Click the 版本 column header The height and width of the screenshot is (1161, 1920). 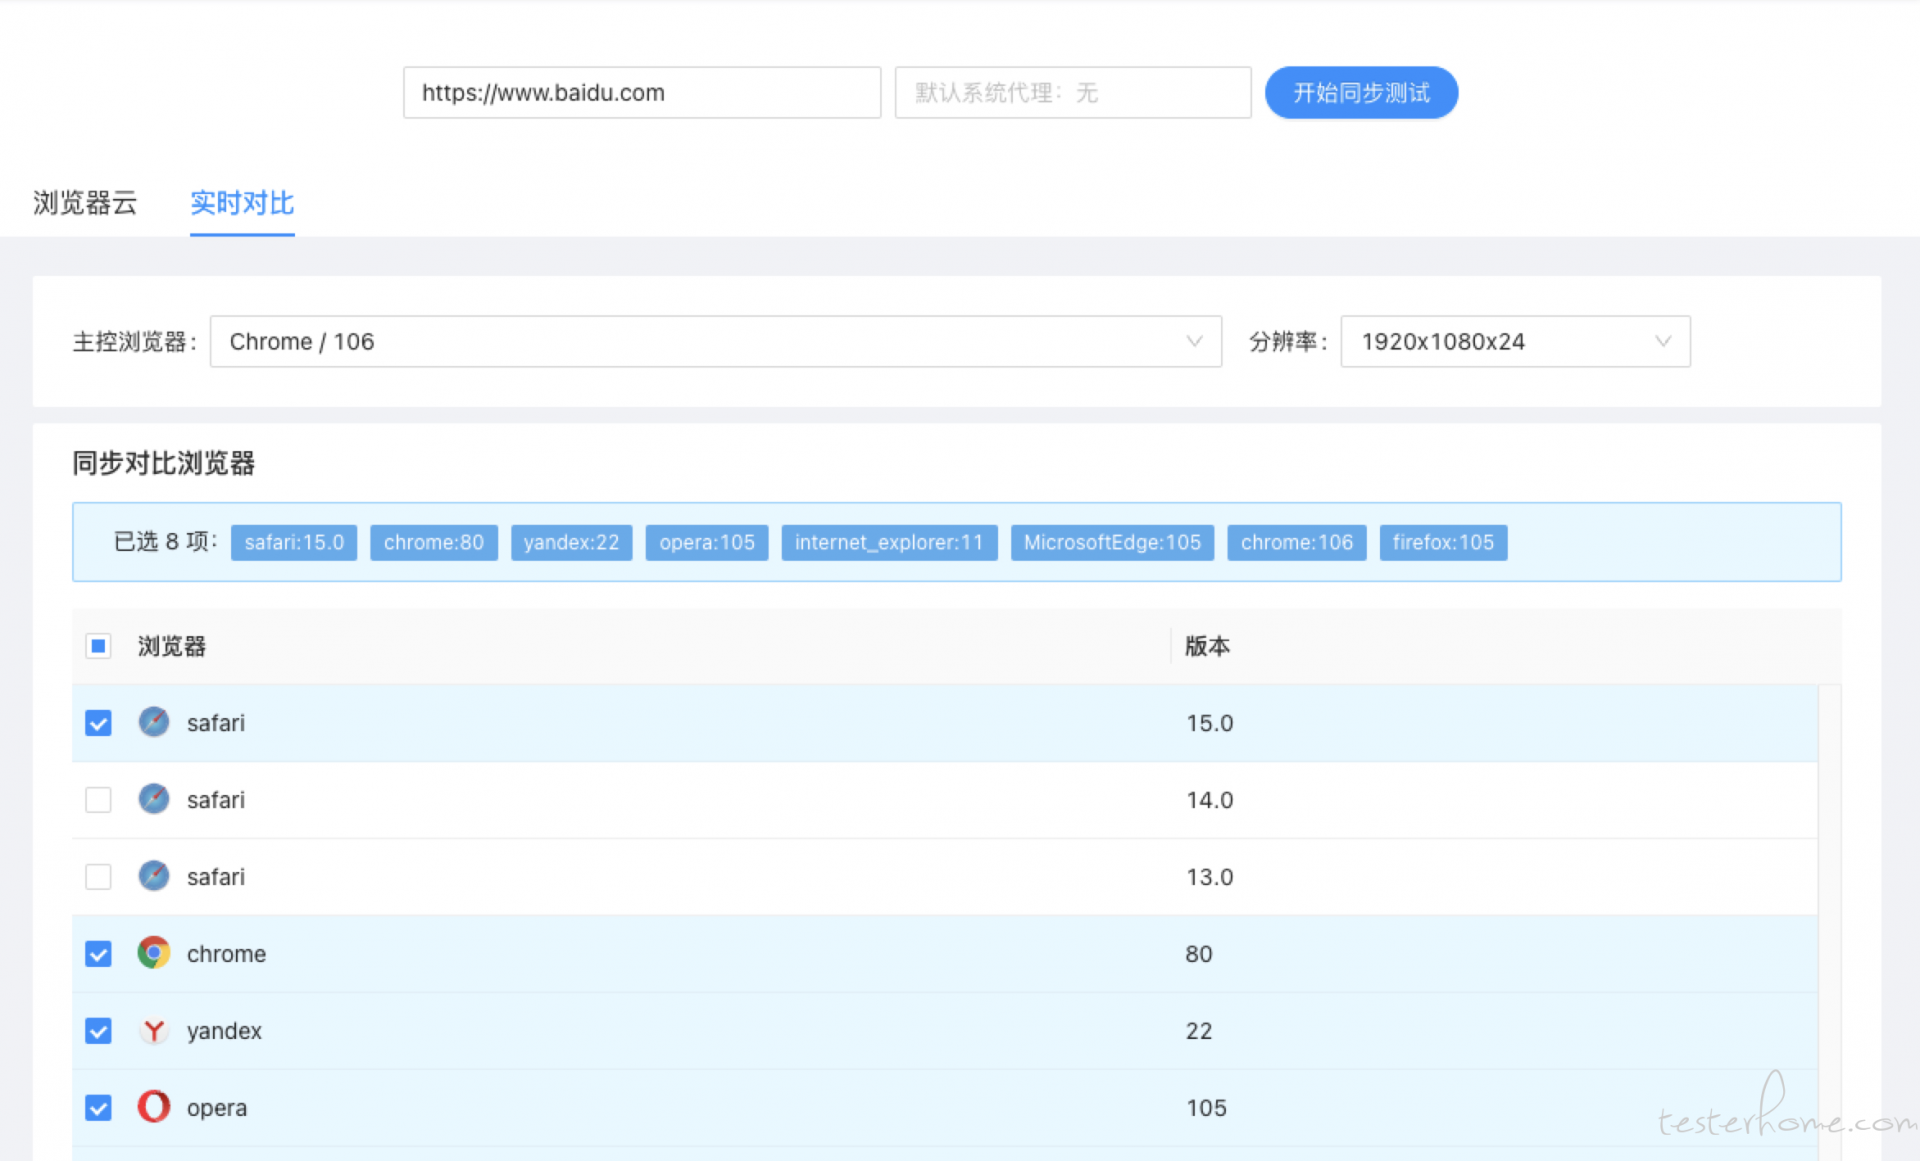[1207, 646]
